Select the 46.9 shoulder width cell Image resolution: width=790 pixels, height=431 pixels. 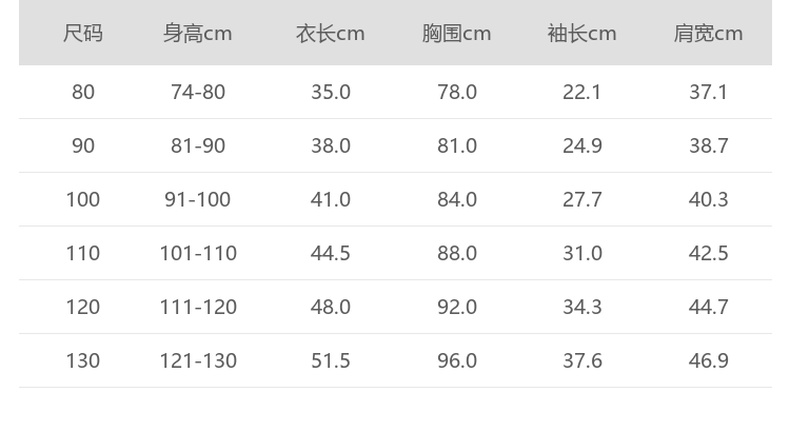coord(708,361)
